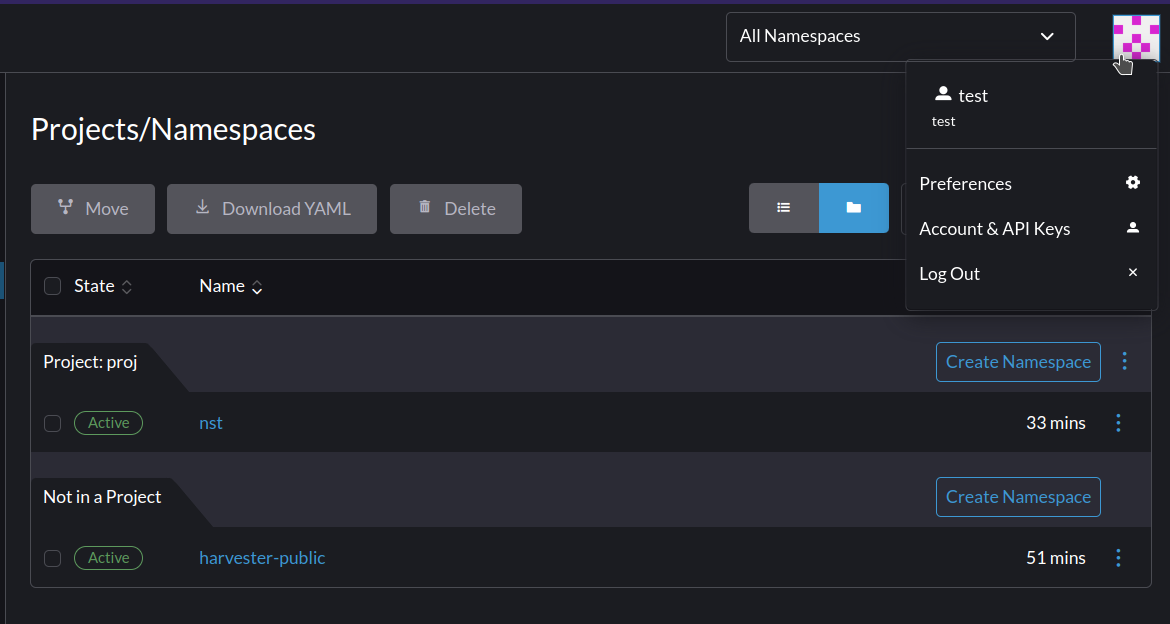Switch to flat list view icon
Image resolution: width=1170 pixels, height=624 pixels.
pyautogui.click(x=784, y=208)
